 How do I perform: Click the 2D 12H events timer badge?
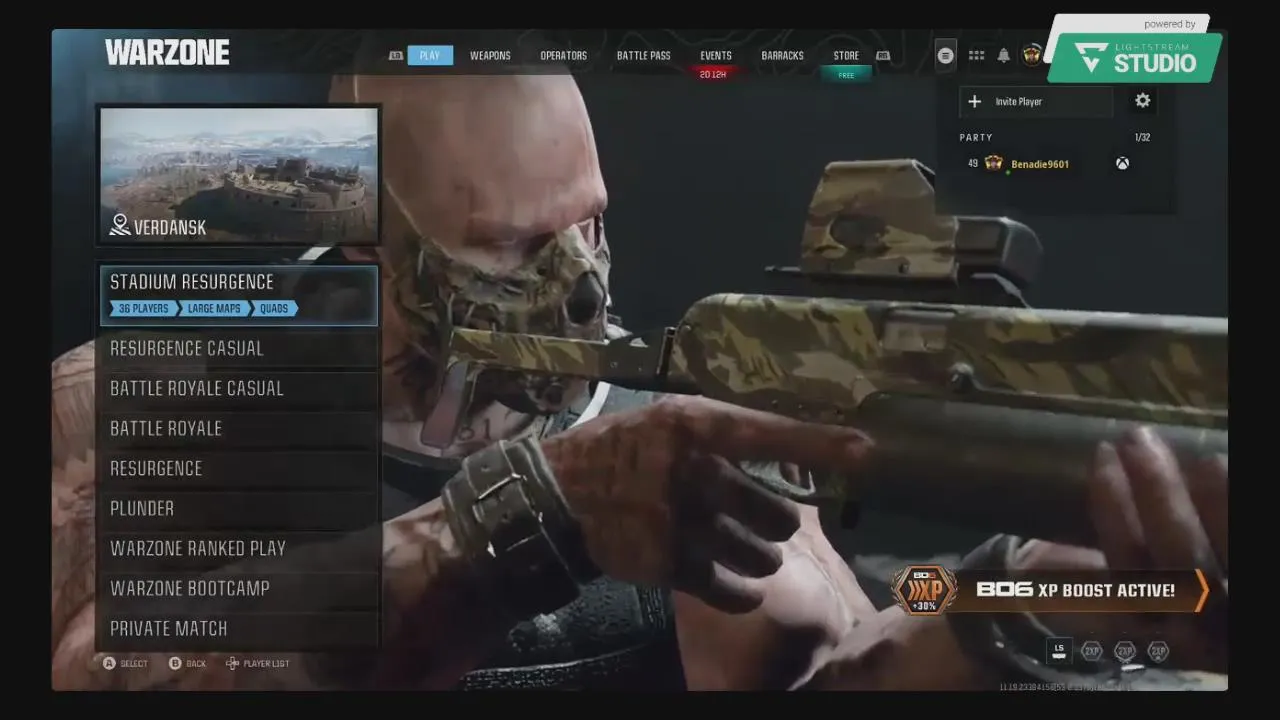713,75
